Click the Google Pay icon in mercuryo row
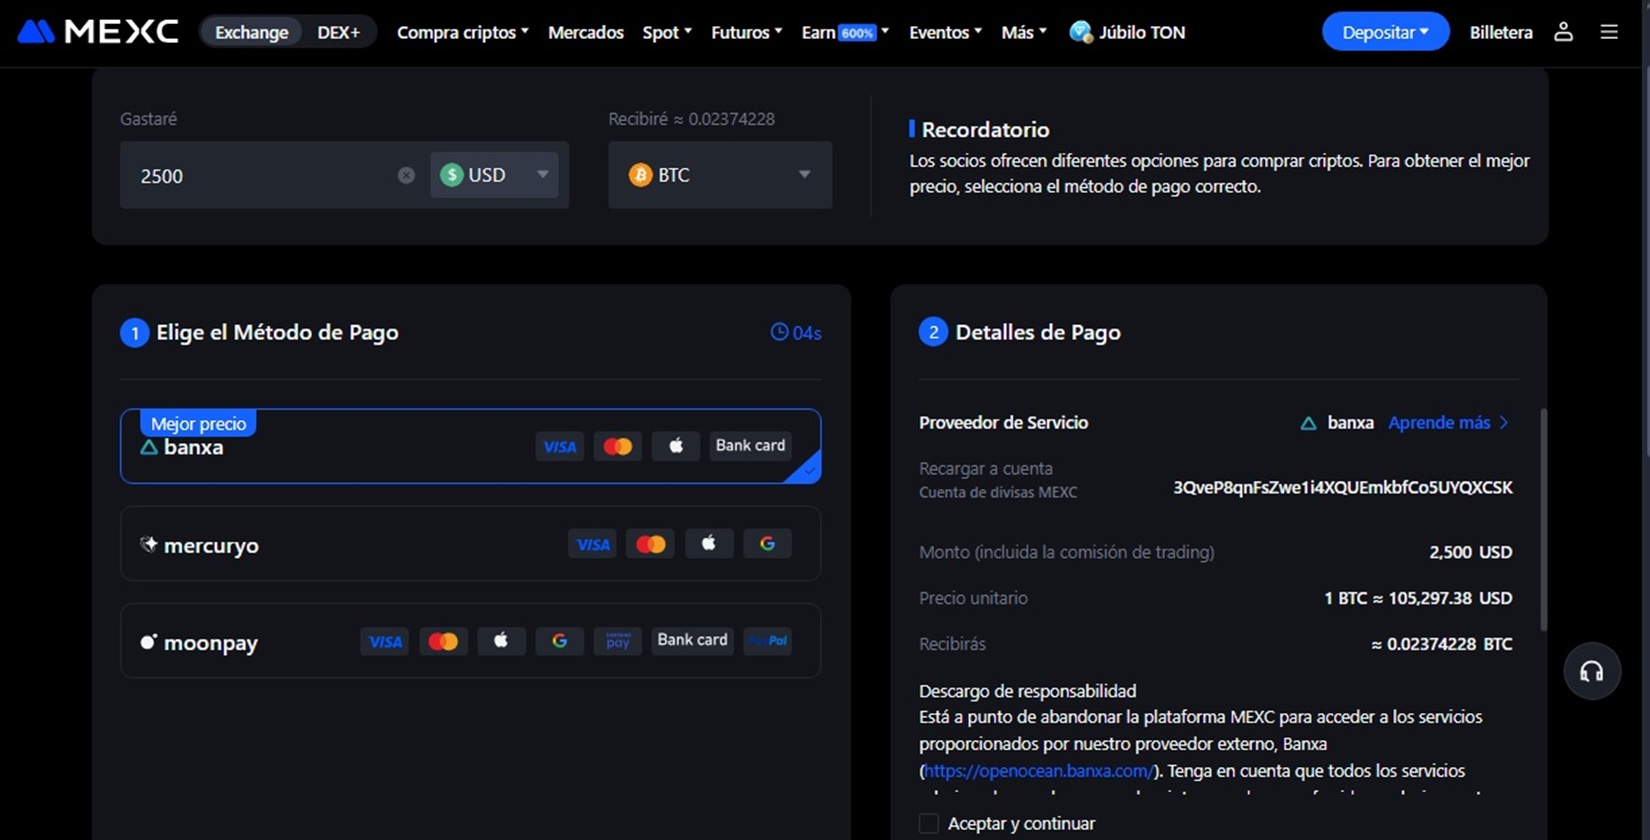1650x840 pixels. tap(767, 544)
